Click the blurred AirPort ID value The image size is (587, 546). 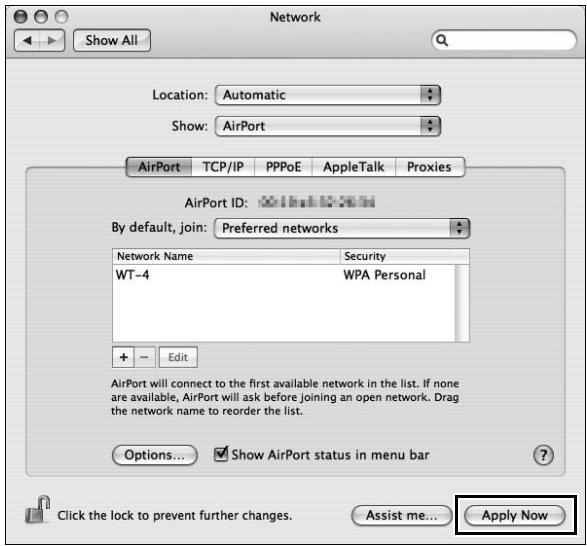click(x=317, y=202)
